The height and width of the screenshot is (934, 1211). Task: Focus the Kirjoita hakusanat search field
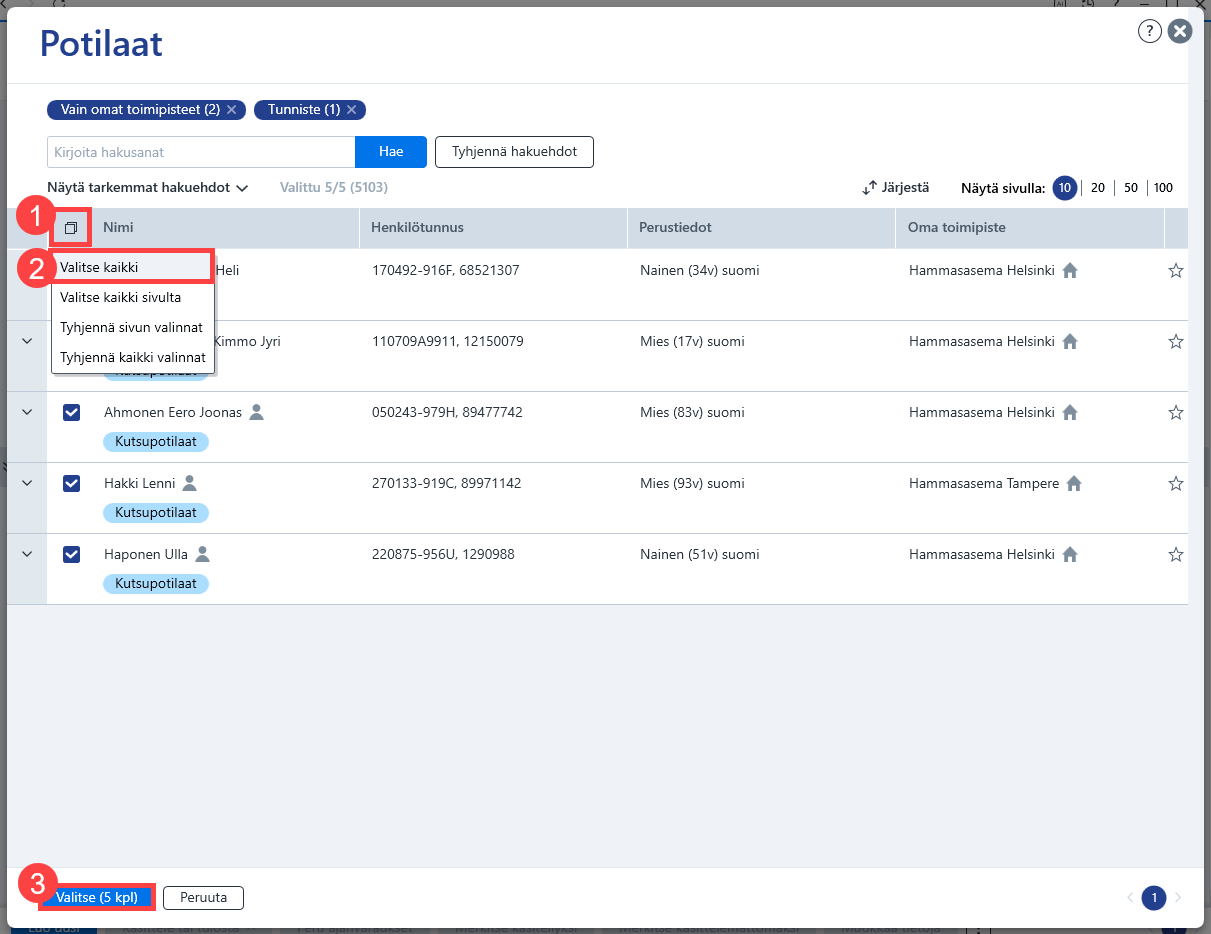tap(201, 152)
